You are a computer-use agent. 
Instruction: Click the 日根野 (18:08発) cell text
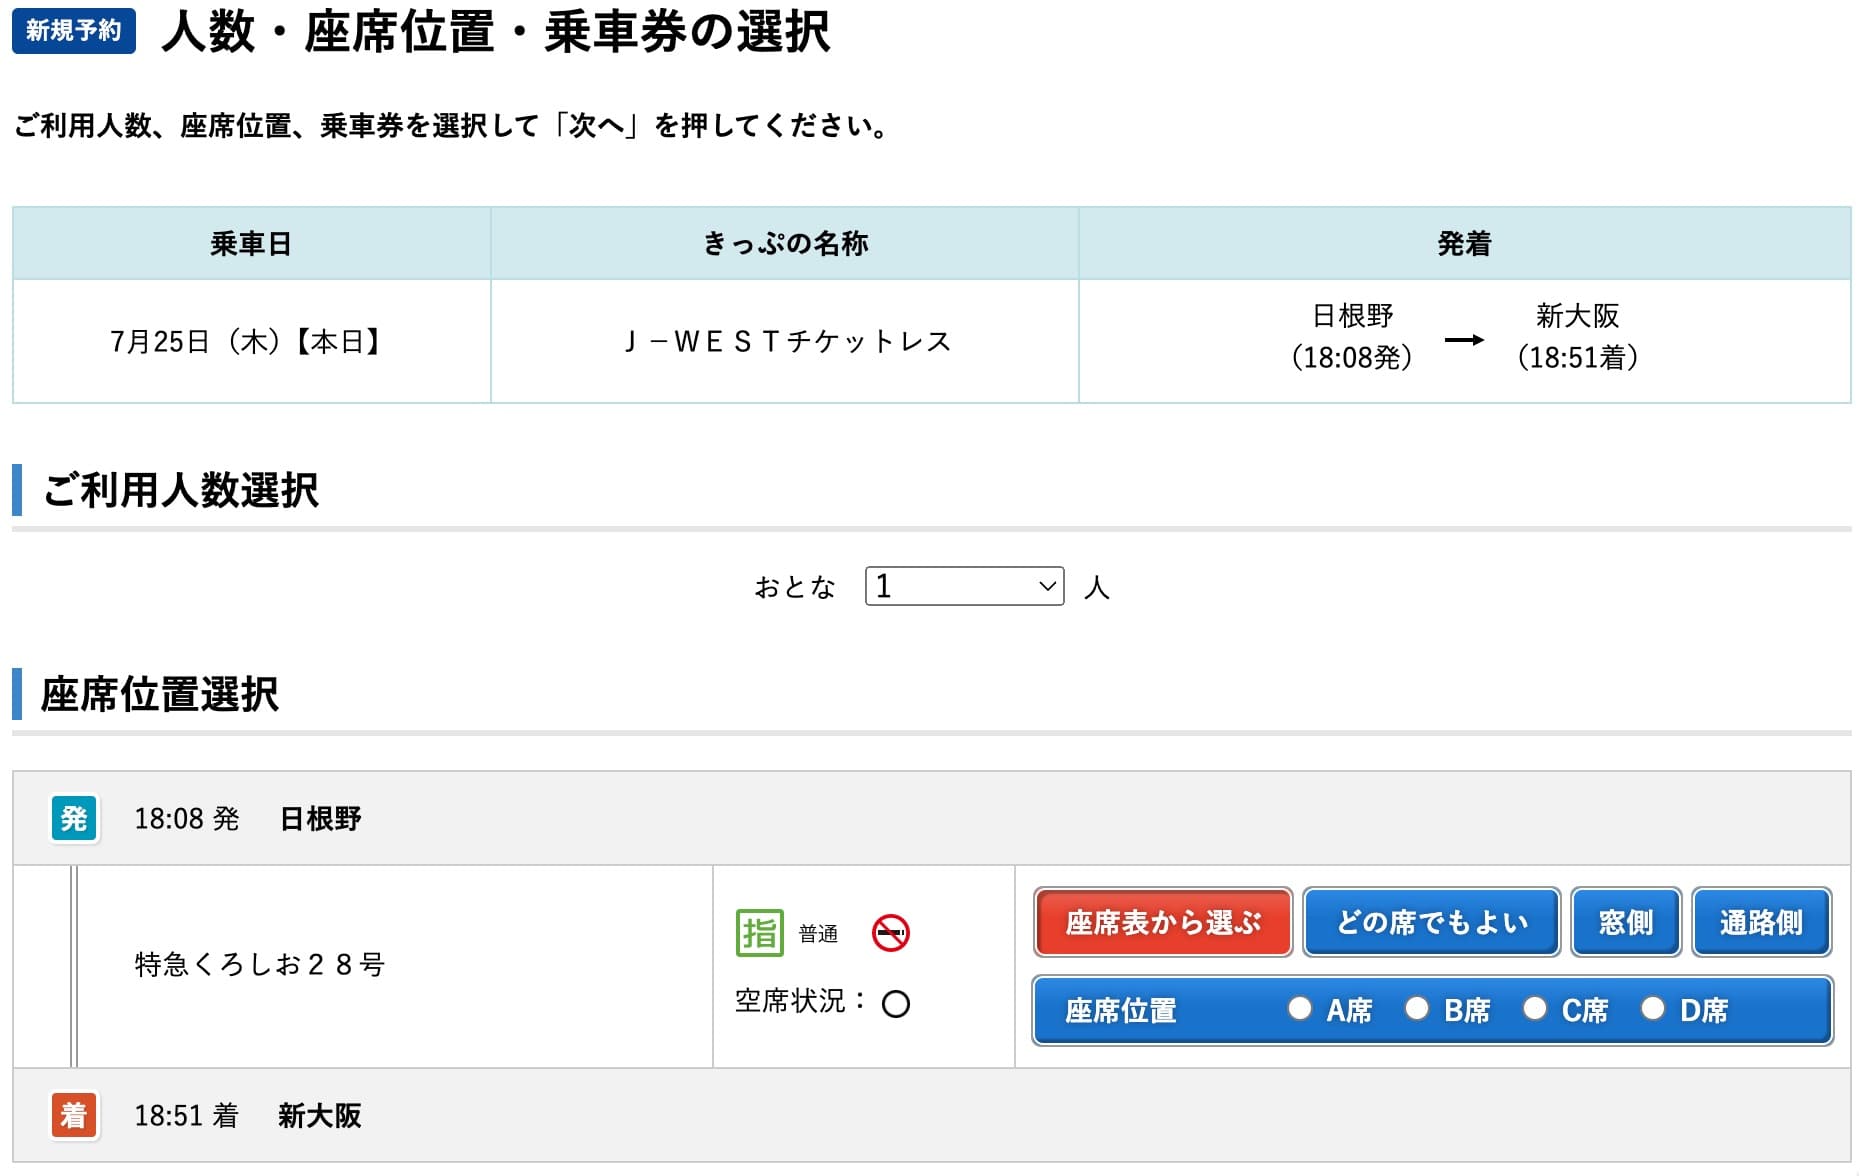pyautogui.click(x=1353, y=337)
